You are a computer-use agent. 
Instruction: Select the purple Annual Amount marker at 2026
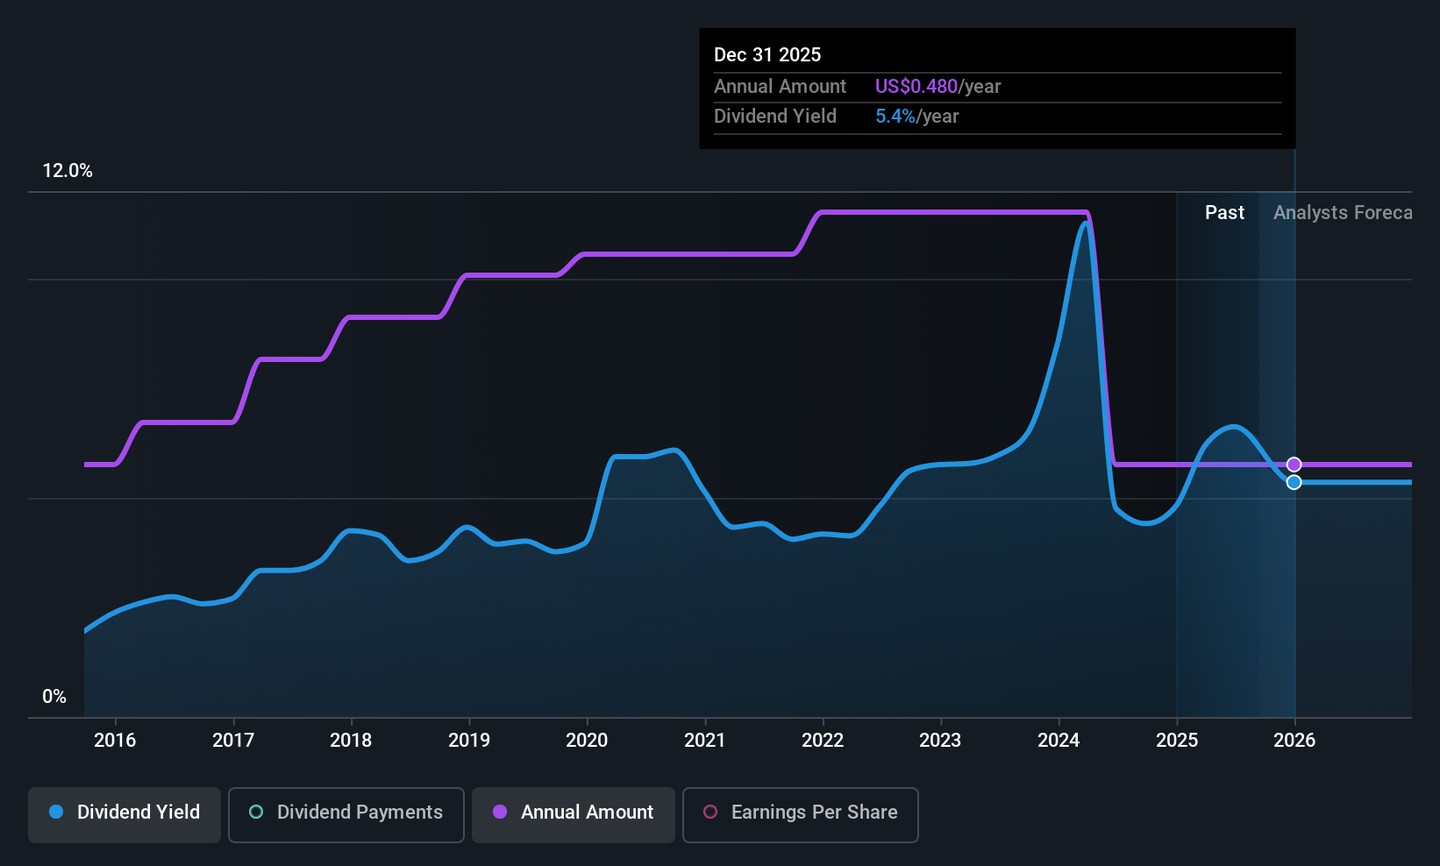[x=1294, y=464]
